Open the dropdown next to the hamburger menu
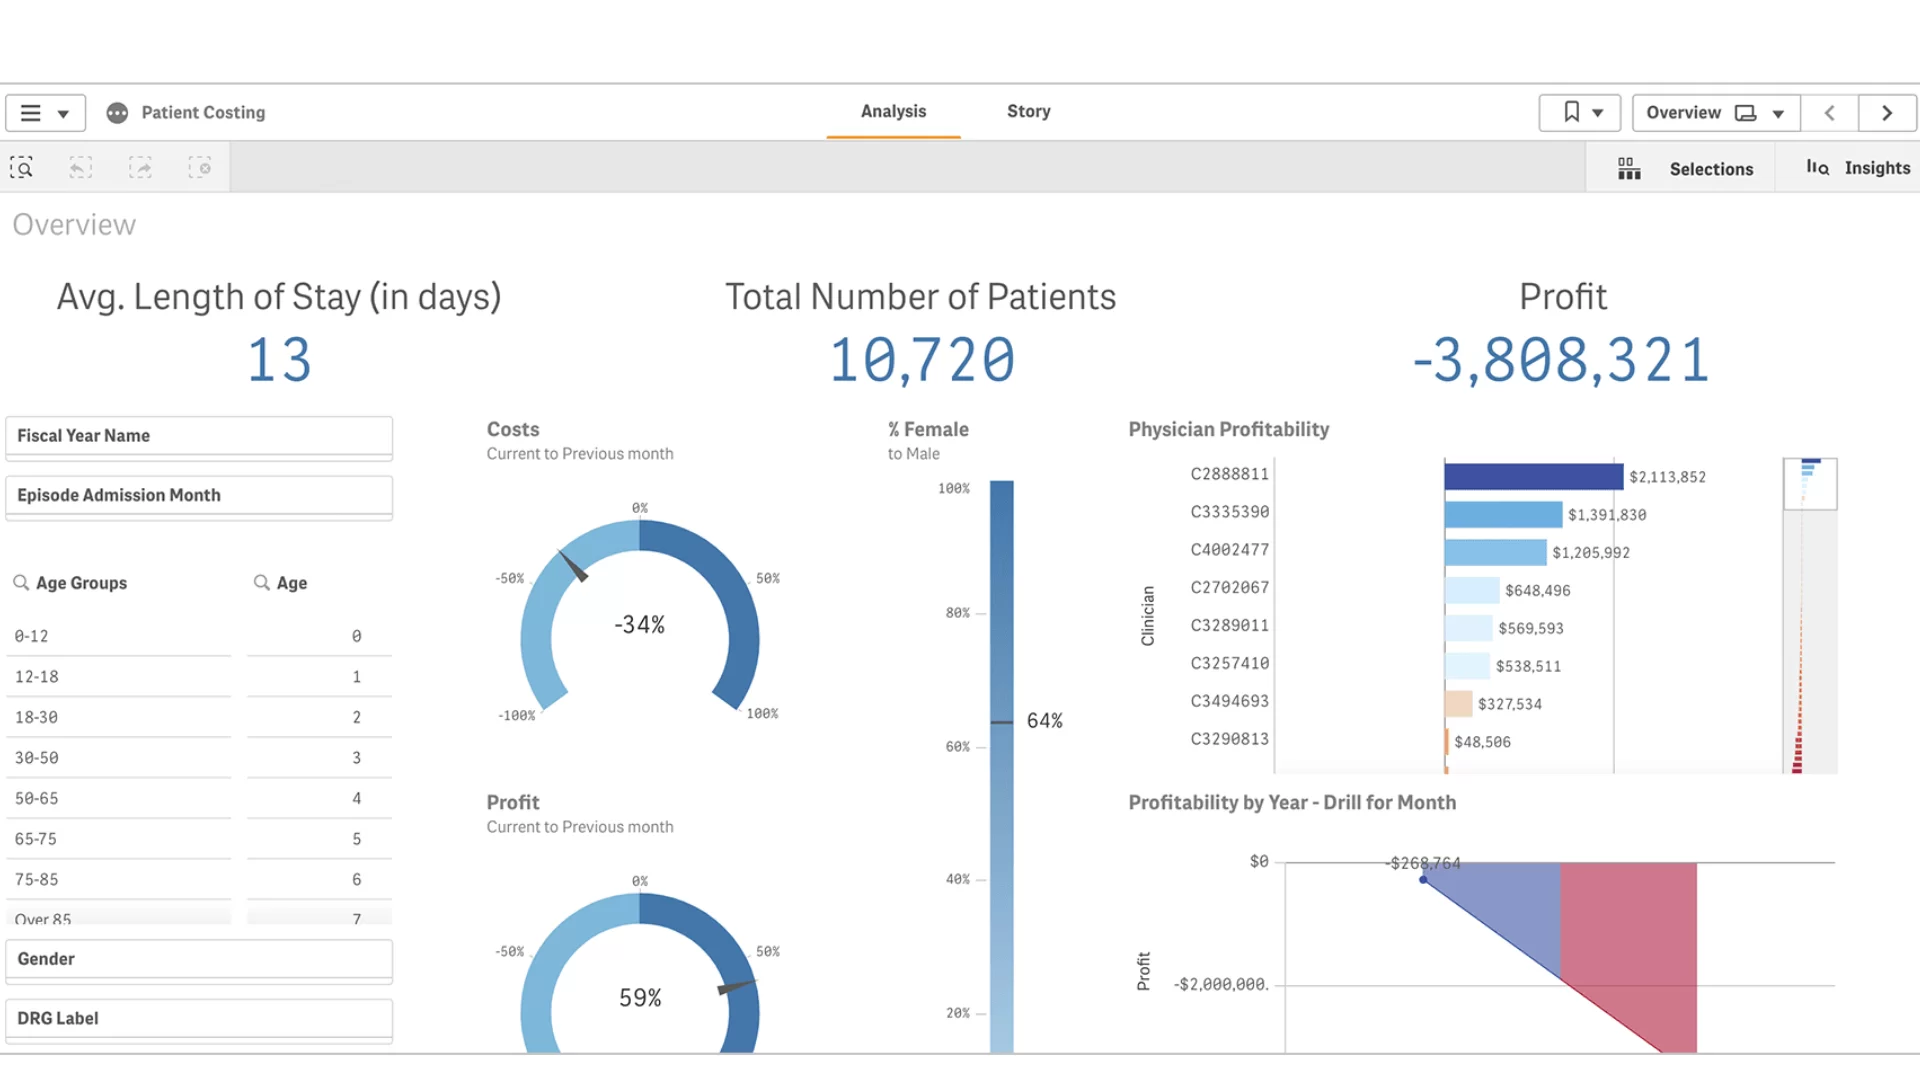The image size is (1920, 1080). click(x=62, y=112)
